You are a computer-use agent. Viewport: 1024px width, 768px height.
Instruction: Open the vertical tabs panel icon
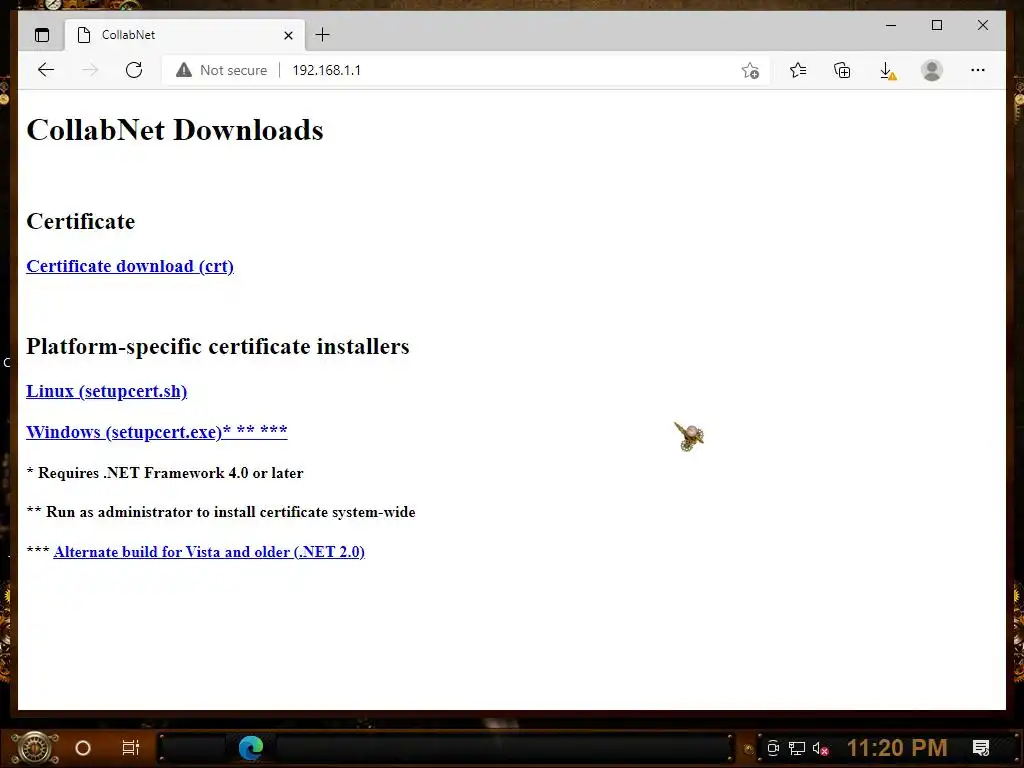click(x=42, y=35)
